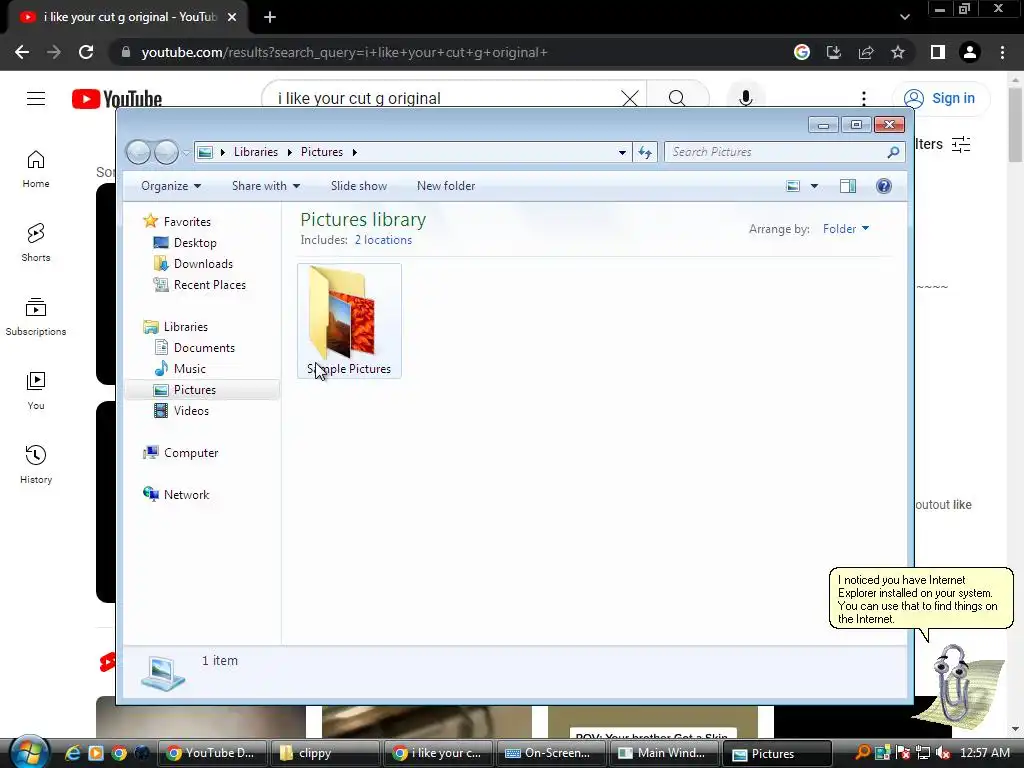1024x768 pixels.
Task: Click Pictures in the address breadcrumb
Action: click(321, 152)
